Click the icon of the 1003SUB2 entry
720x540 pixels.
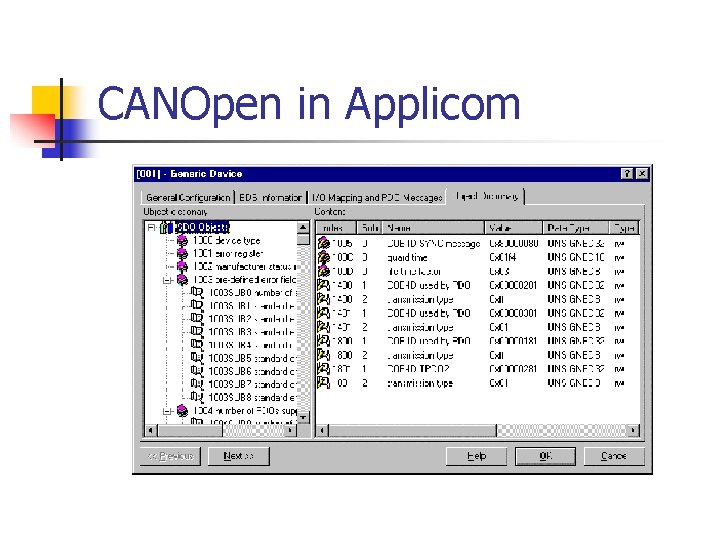click(x=197, y=319)
